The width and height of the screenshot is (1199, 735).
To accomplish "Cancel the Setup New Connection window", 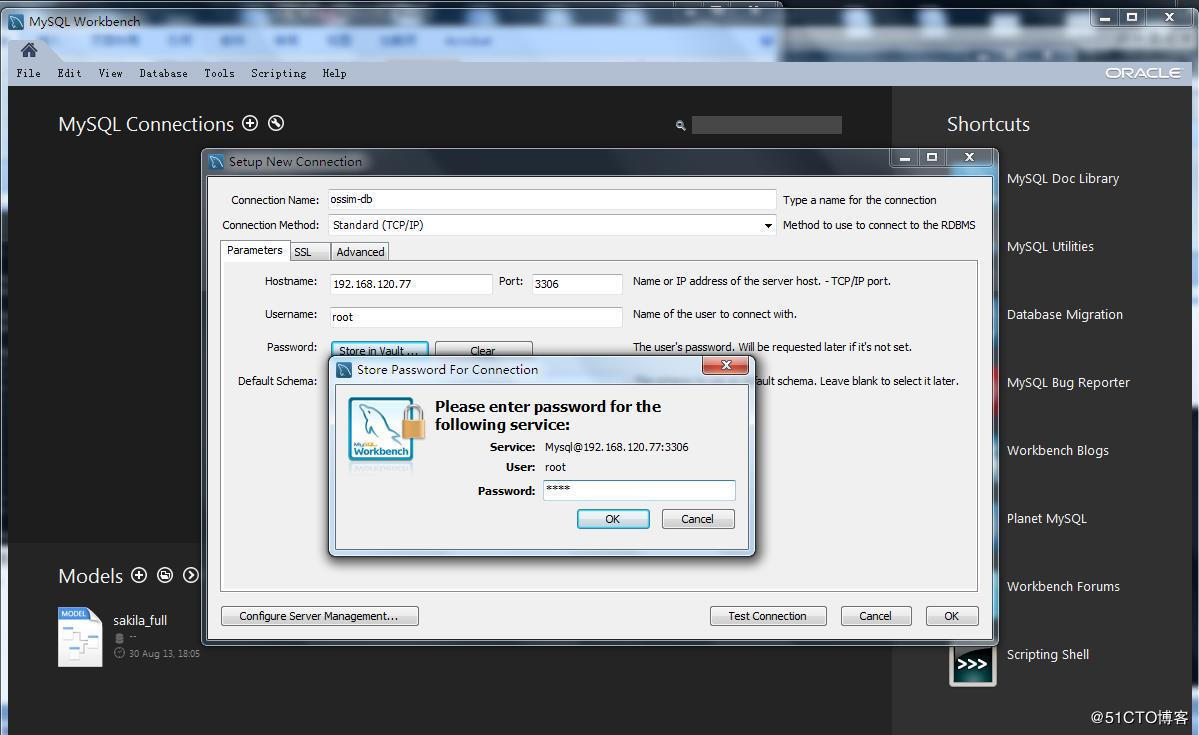I will 876,616.
